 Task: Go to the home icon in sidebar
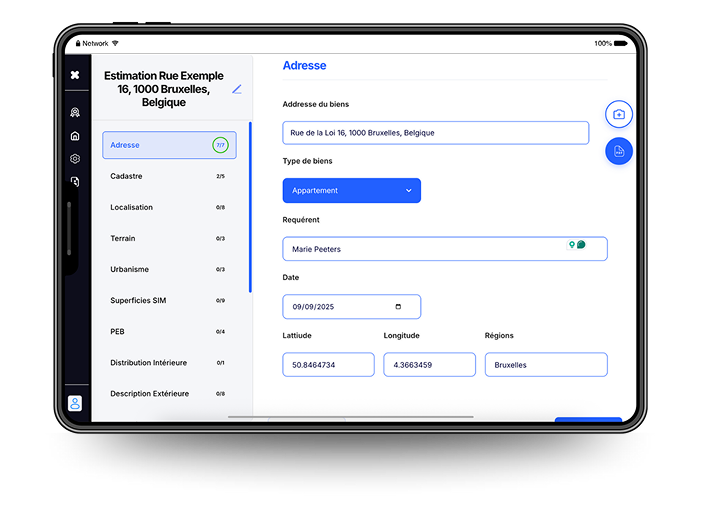[x=75, y=136]
